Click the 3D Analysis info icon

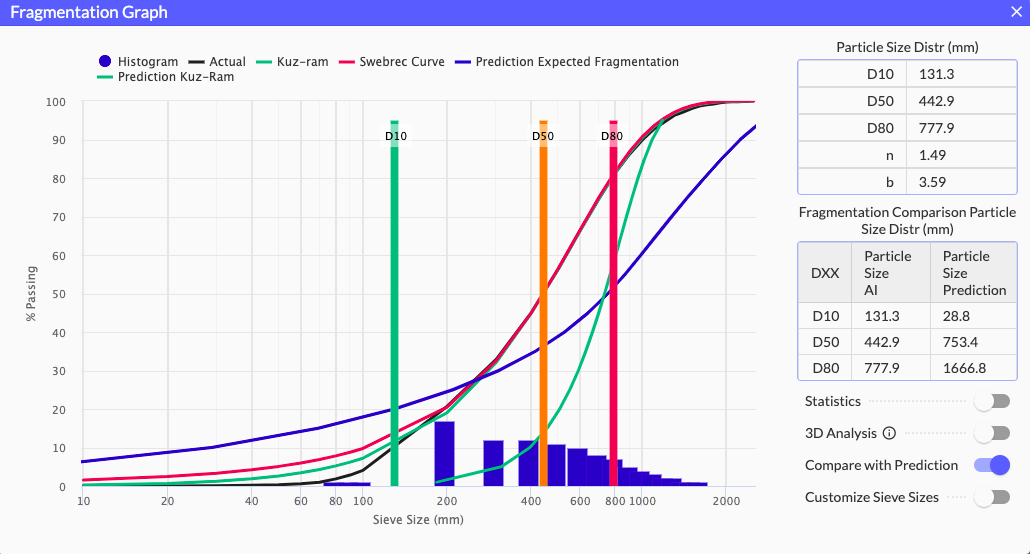point(889,434)
